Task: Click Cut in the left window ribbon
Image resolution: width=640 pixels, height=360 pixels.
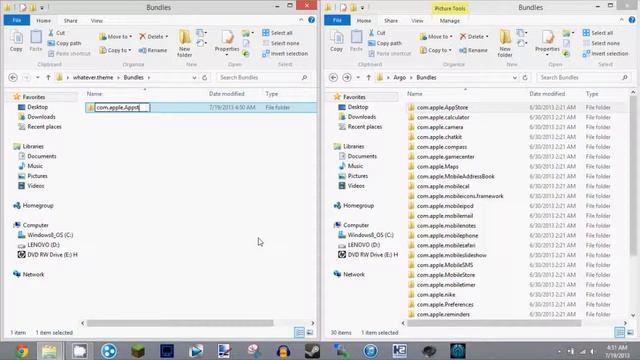Action: click(x=57, y=33)
